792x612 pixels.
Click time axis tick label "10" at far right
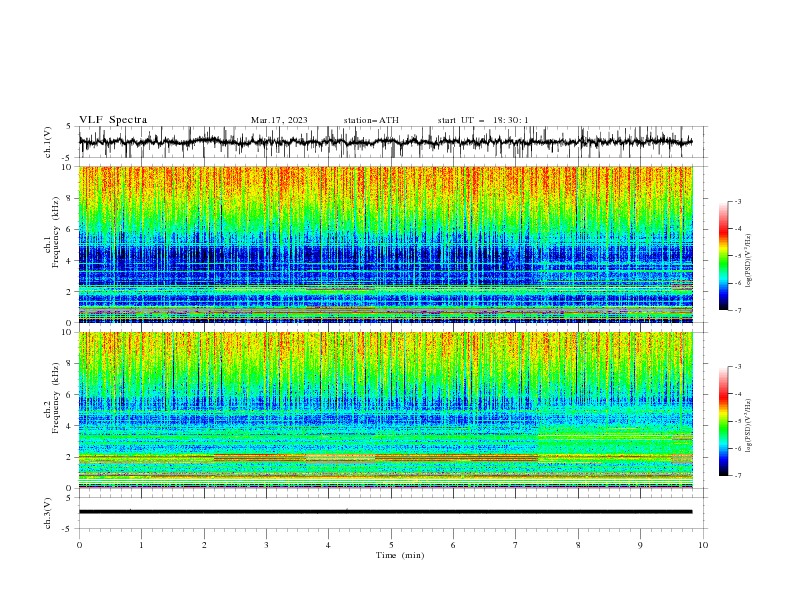(703, 545)
